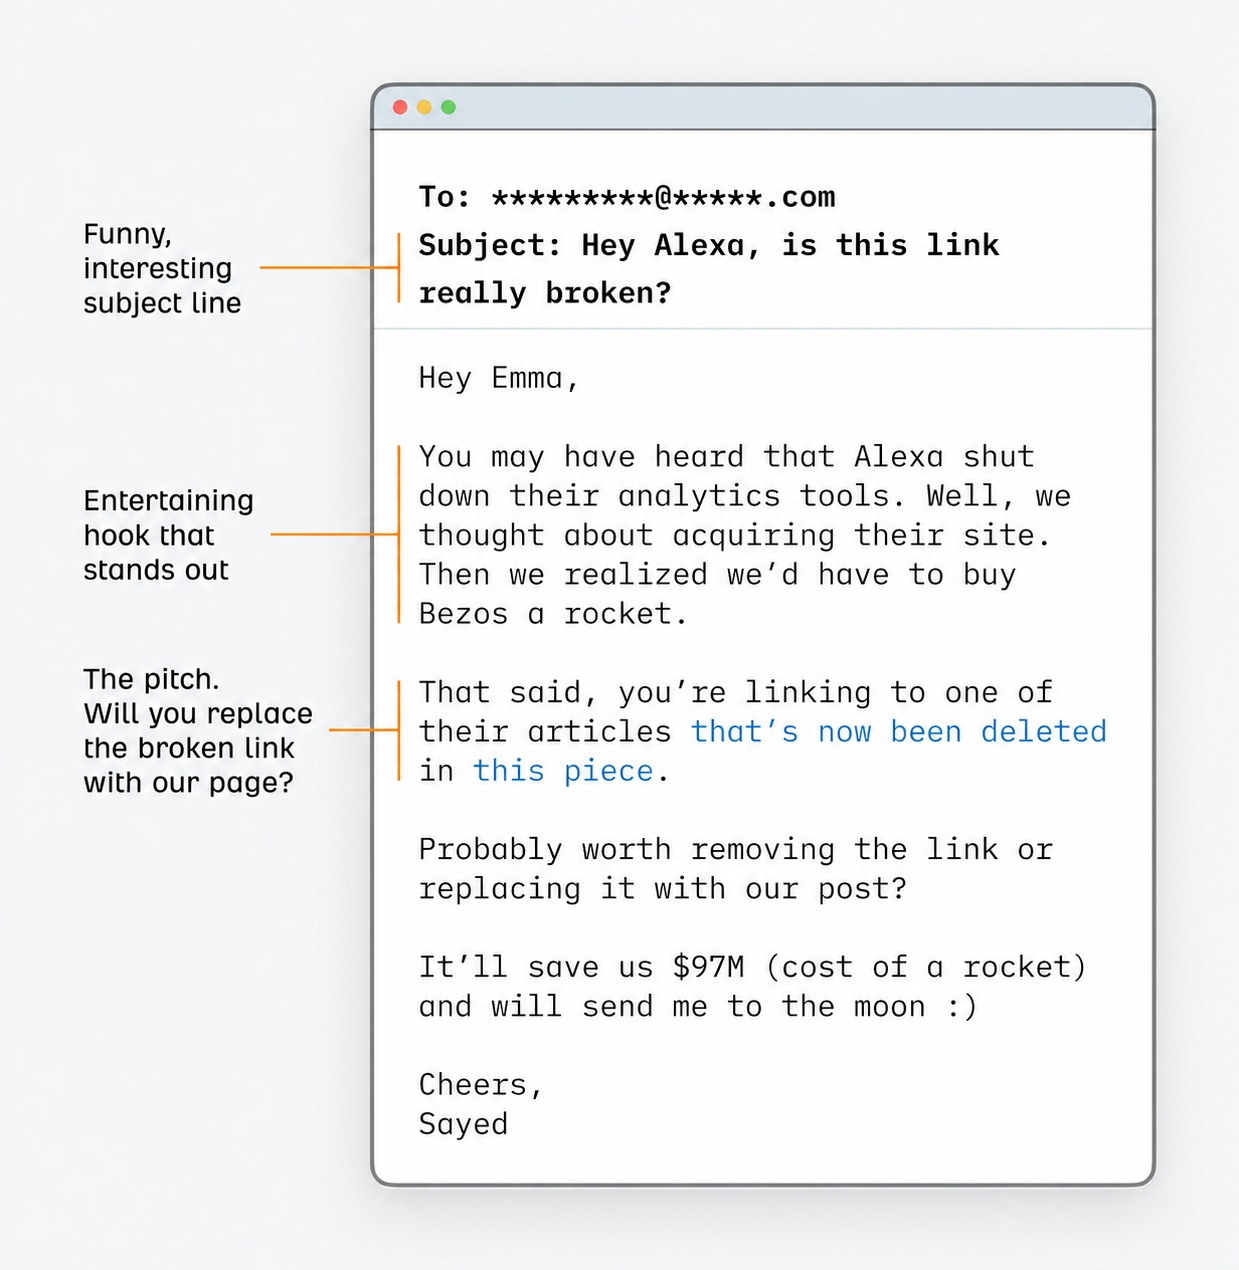
Task: Click the line "Probably worth removing the link or"
Action: (x=735, y=849)
